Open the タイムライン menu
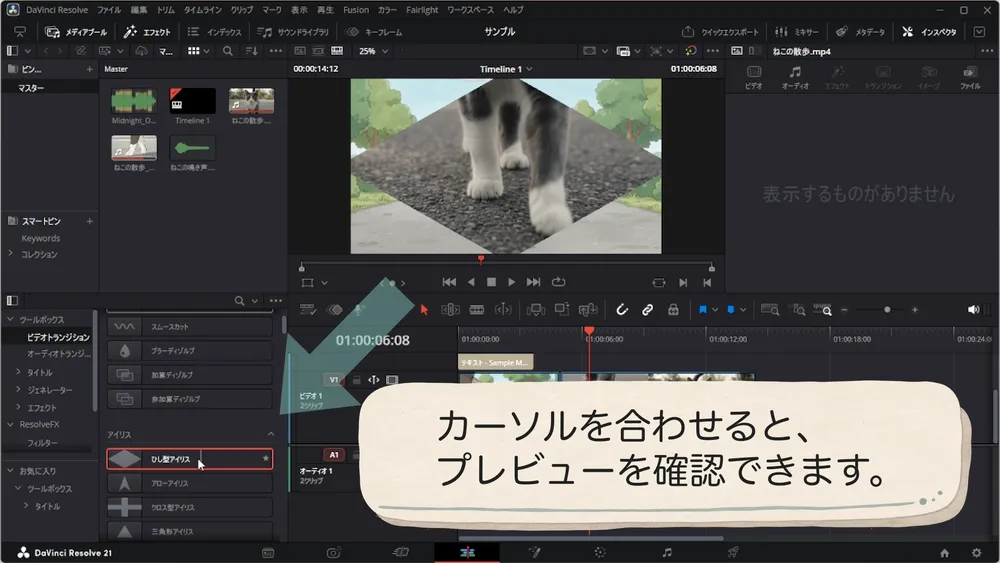Screen dimensions: 1000x563 pyautogui.click(x=203, y=10)
